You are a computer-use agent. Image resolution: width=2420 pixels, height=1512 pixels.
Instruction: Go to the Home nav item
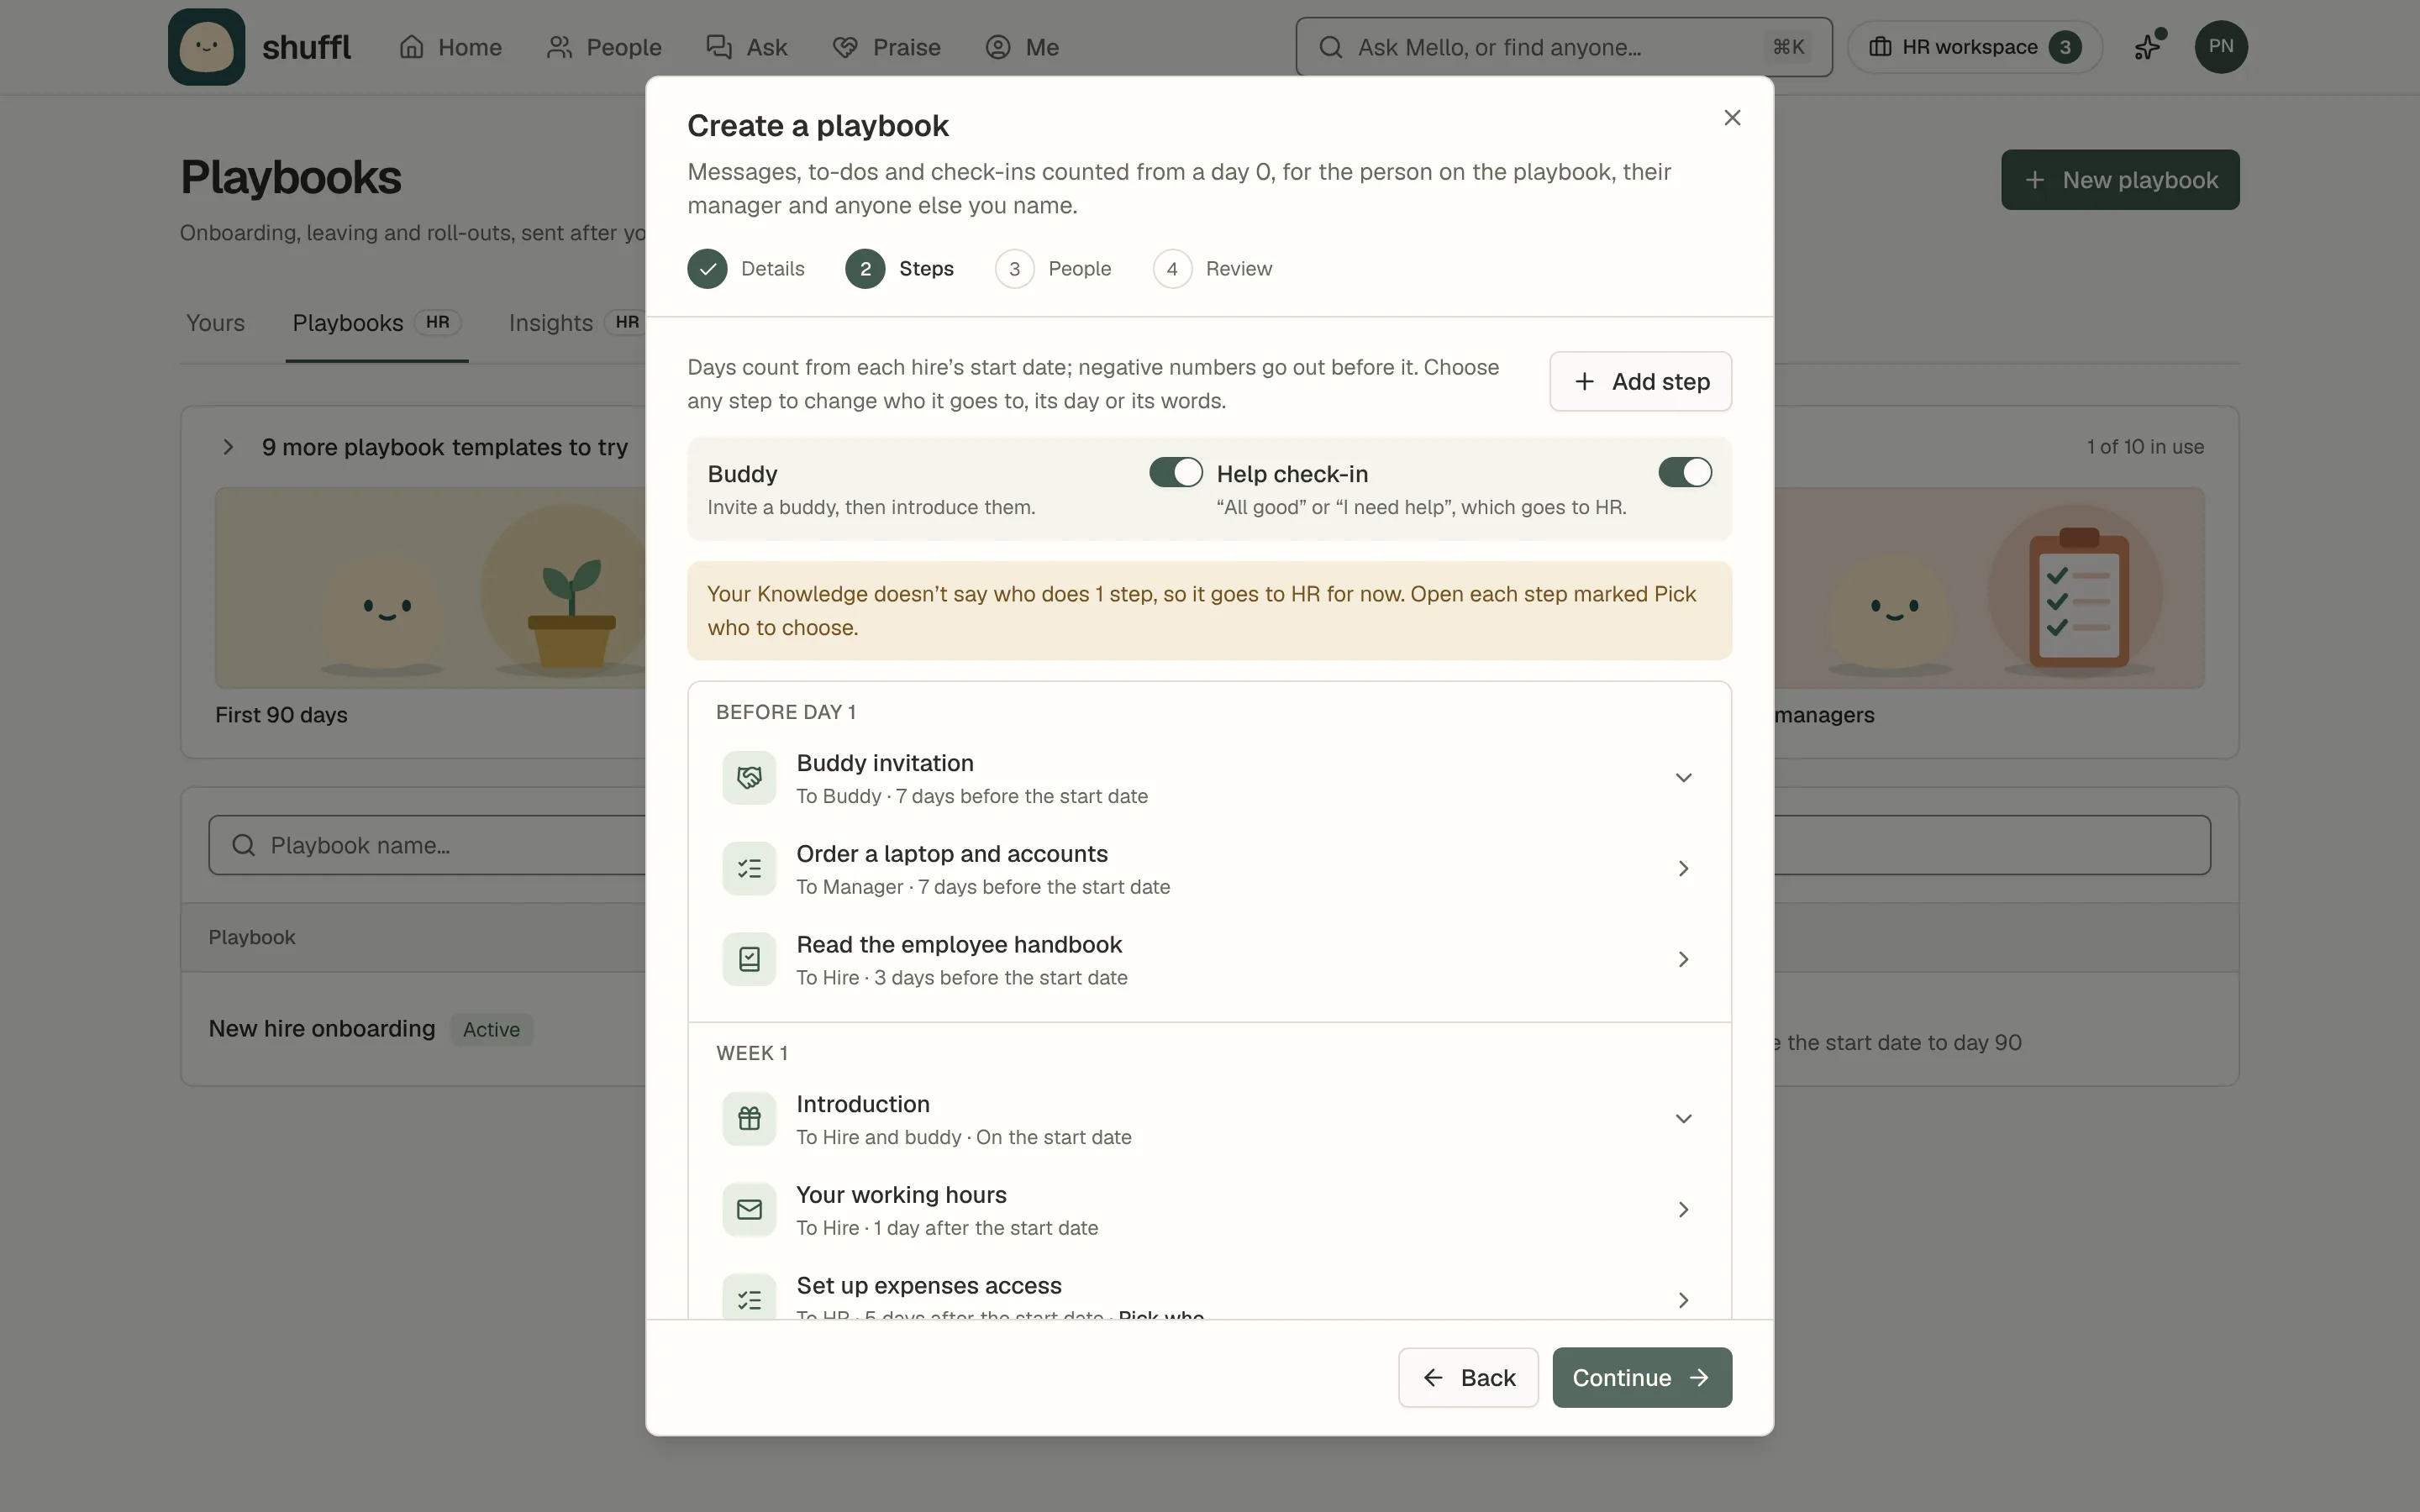(450, 47)
